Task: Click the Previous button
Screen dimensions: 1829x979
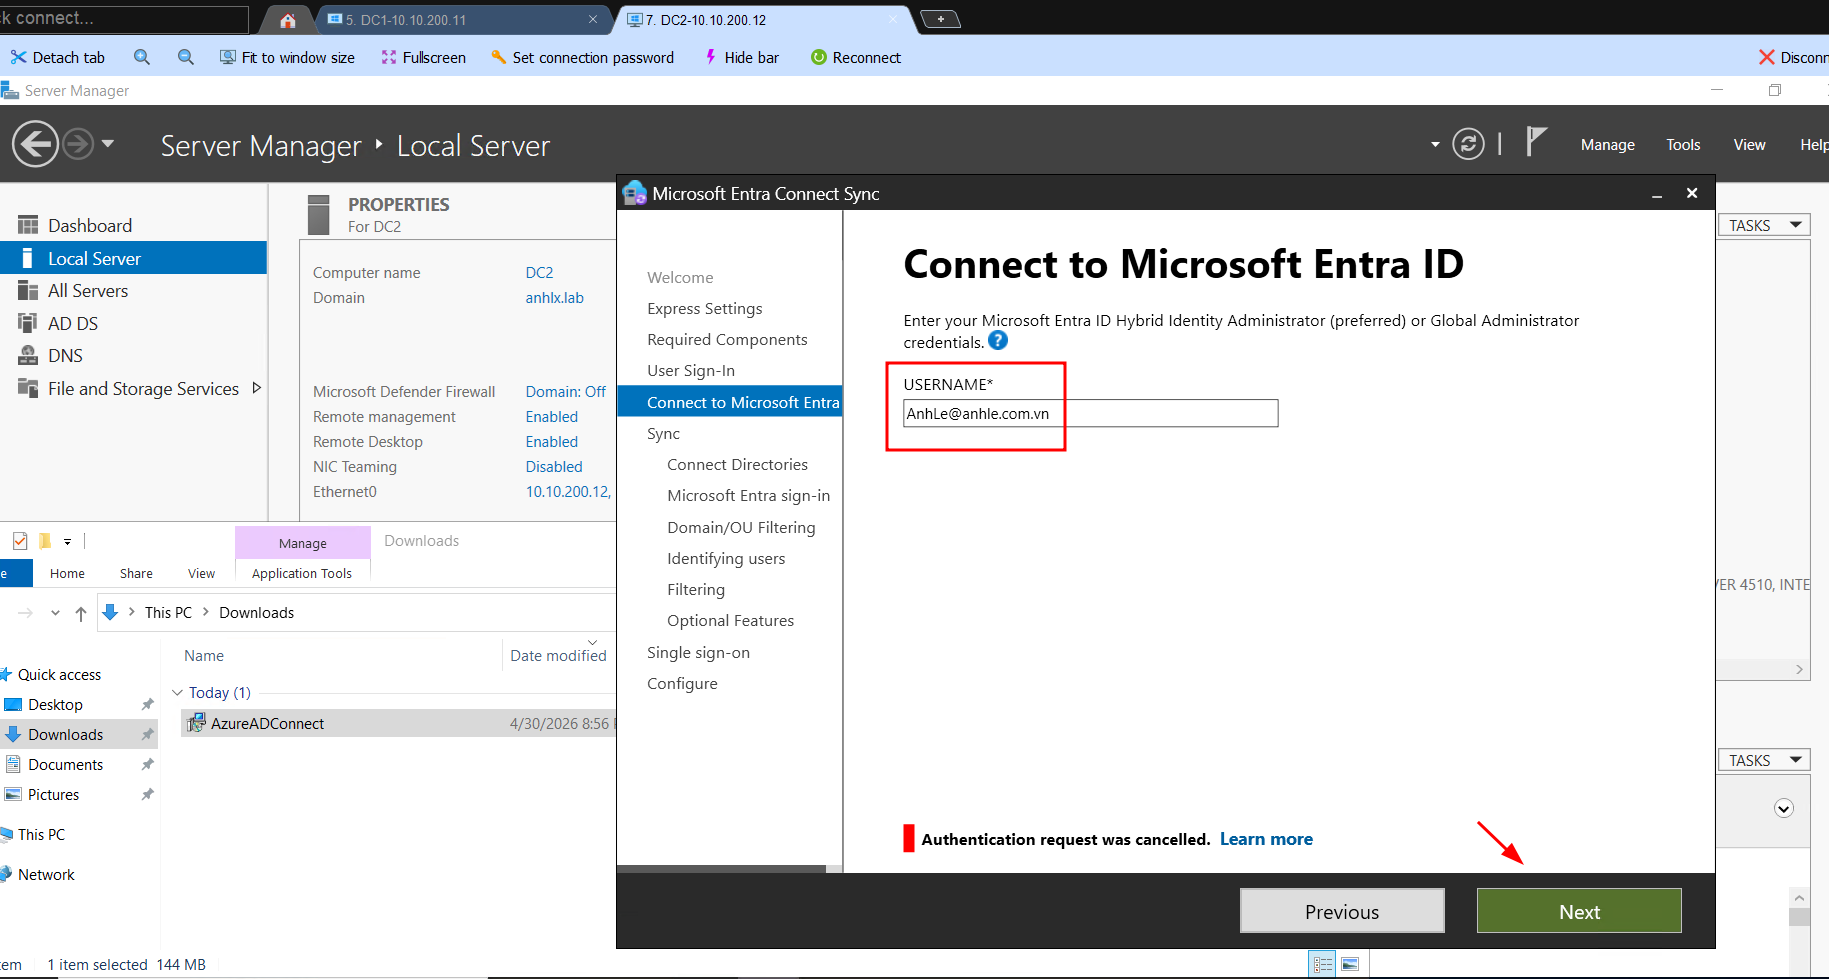Action: [x=1342, y=911]
